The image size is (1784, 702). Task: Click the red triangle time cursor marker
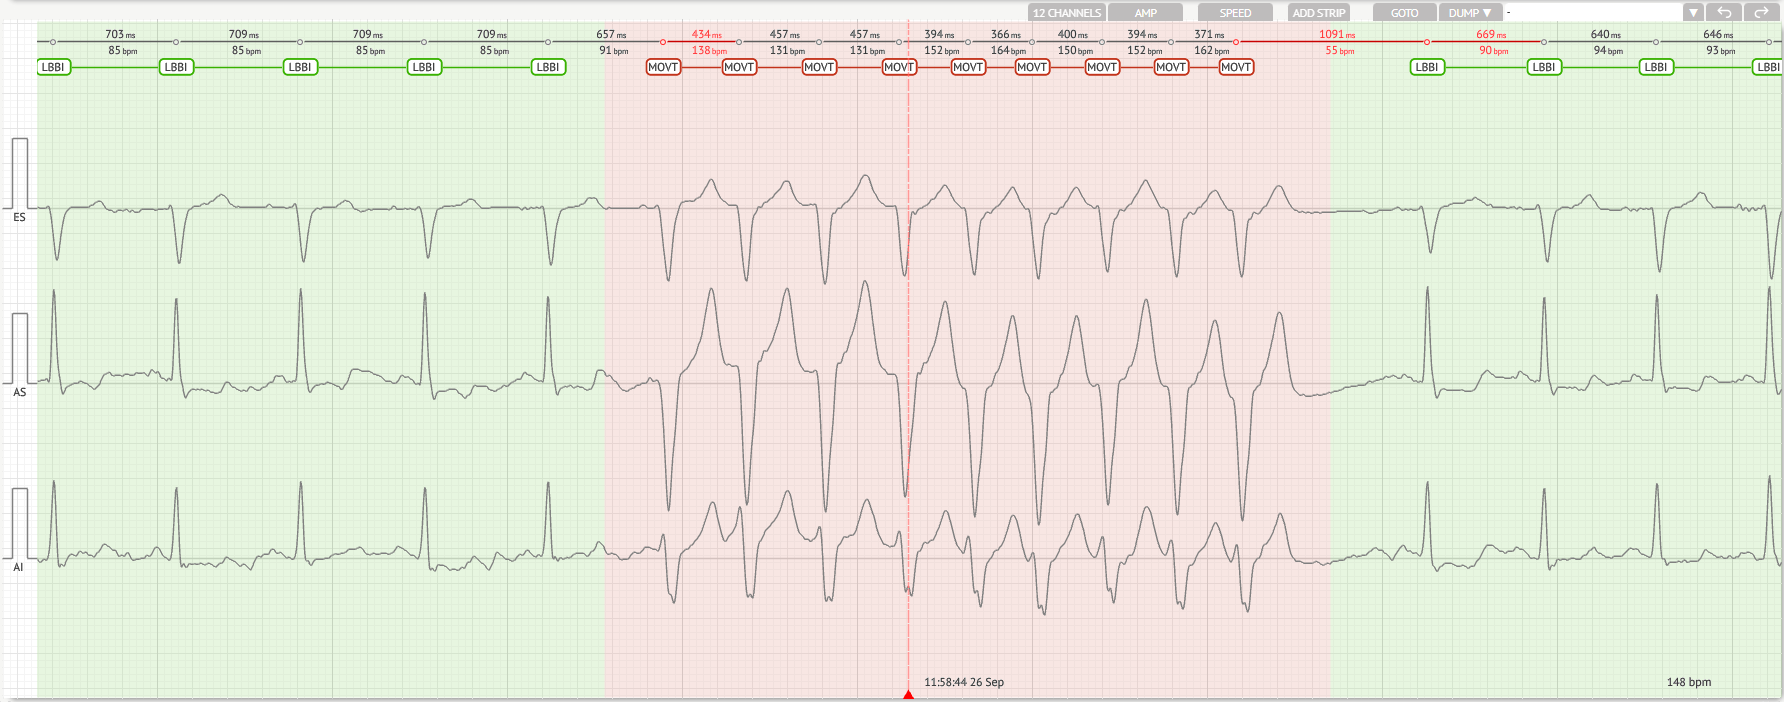pos(908,694)
